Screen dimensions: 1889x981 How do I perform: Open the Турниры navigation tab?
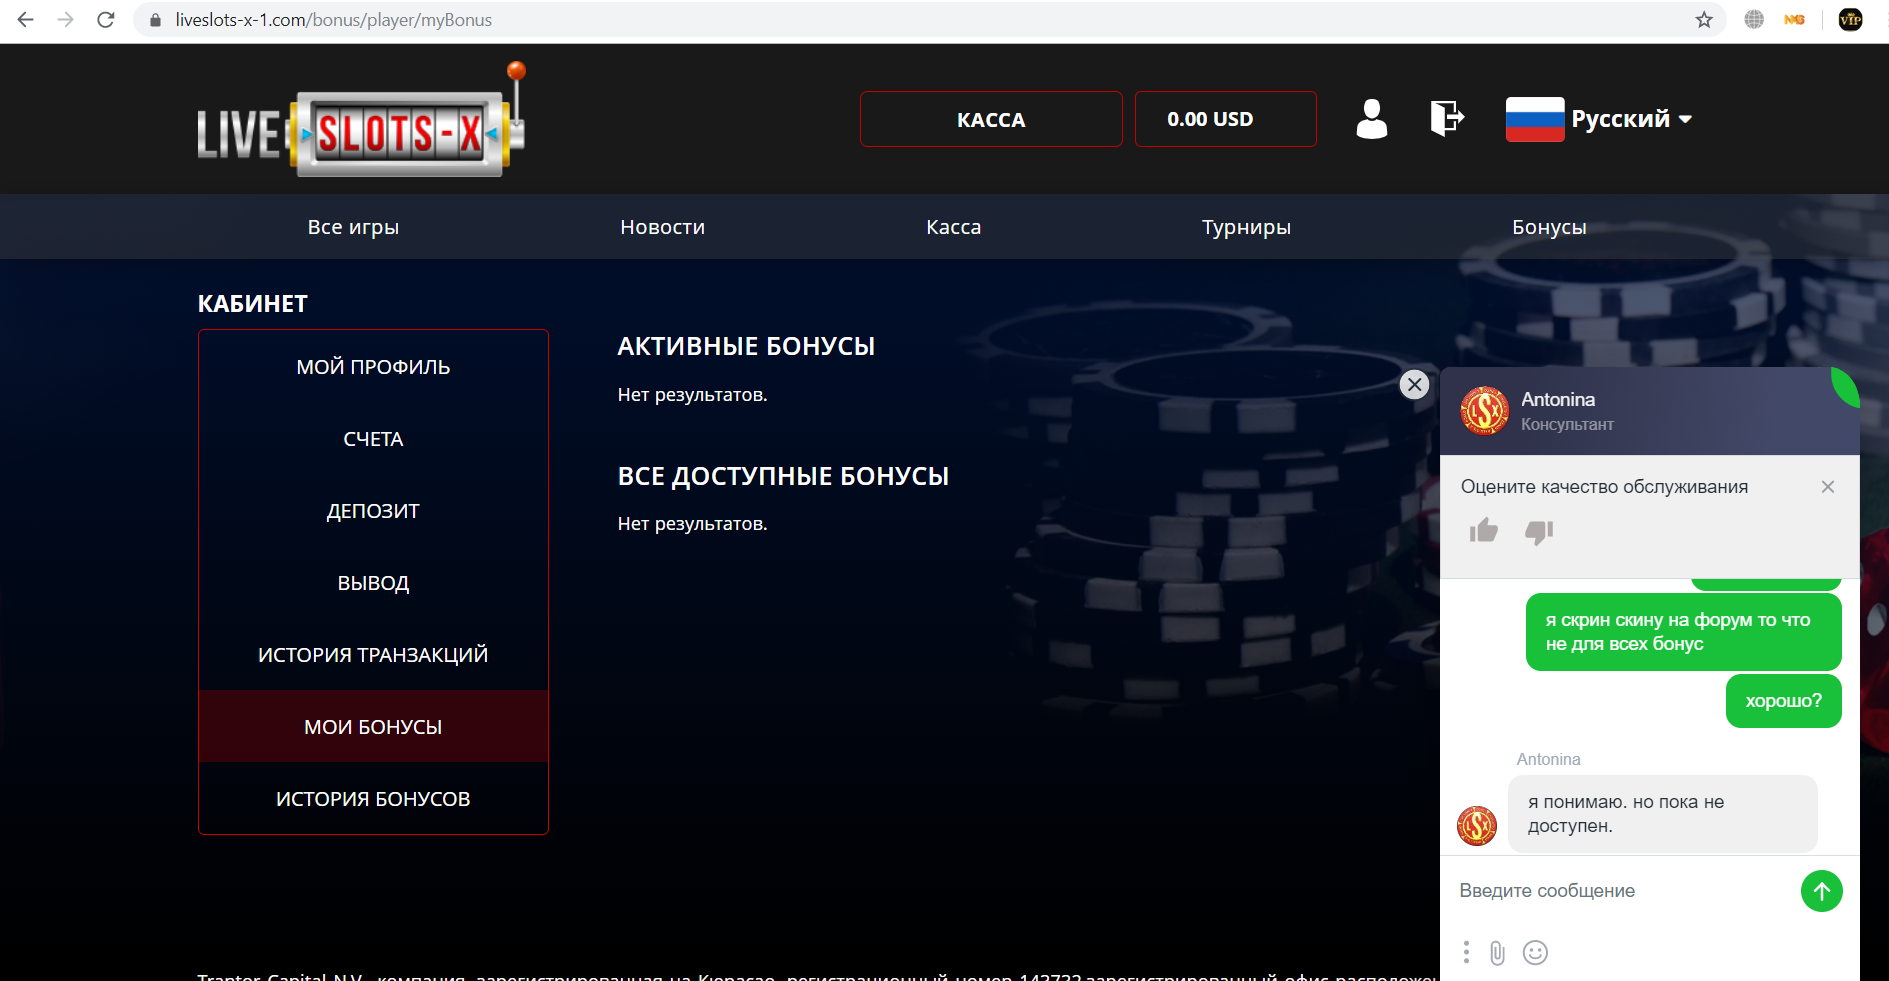coord(1246,227)
